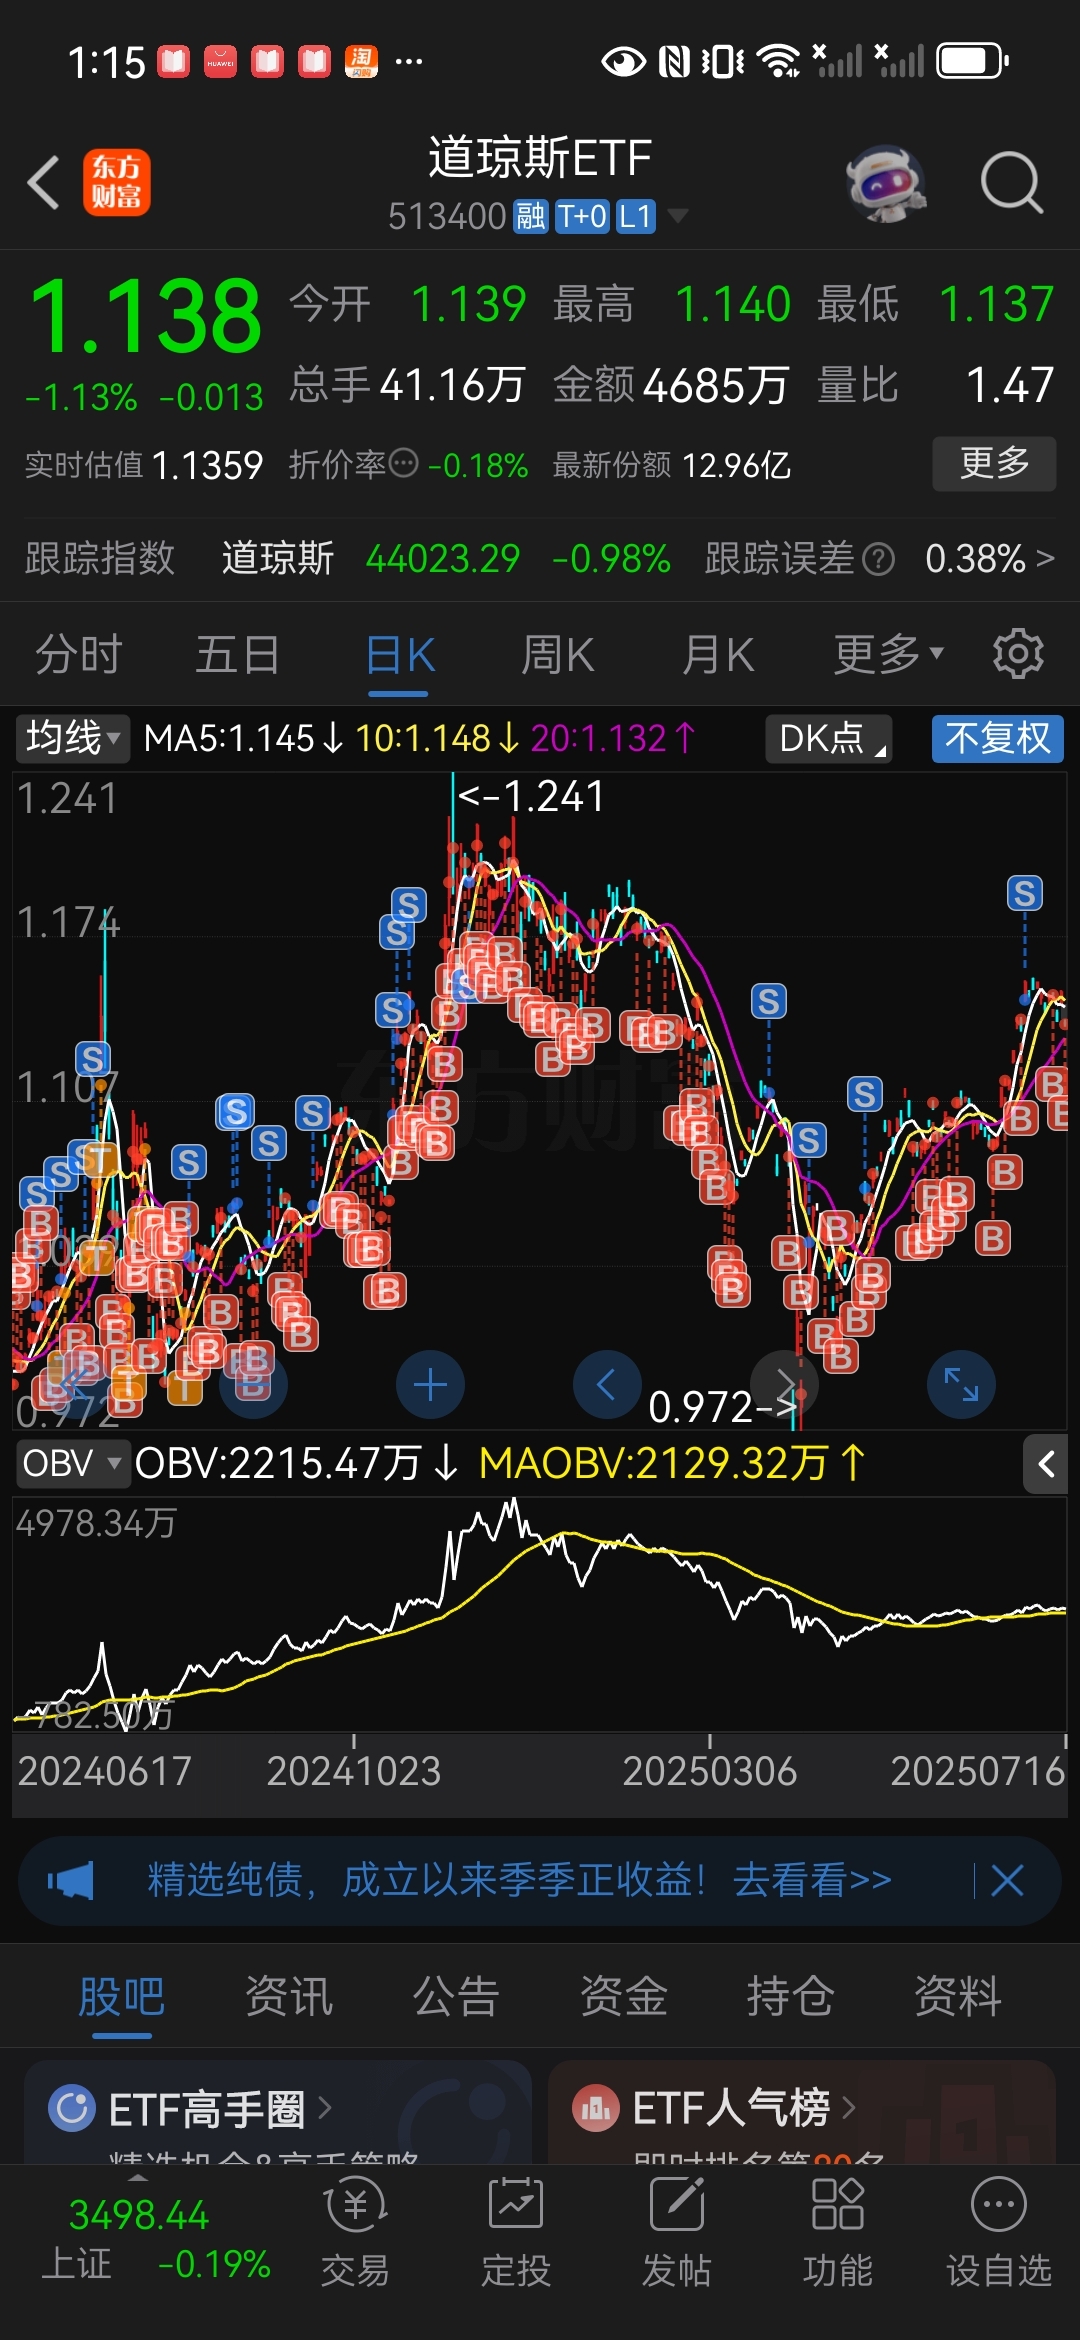Tap the 20250306 date marker
Viewport: 1080px width, 2340px height.
tap(710, 1771)
